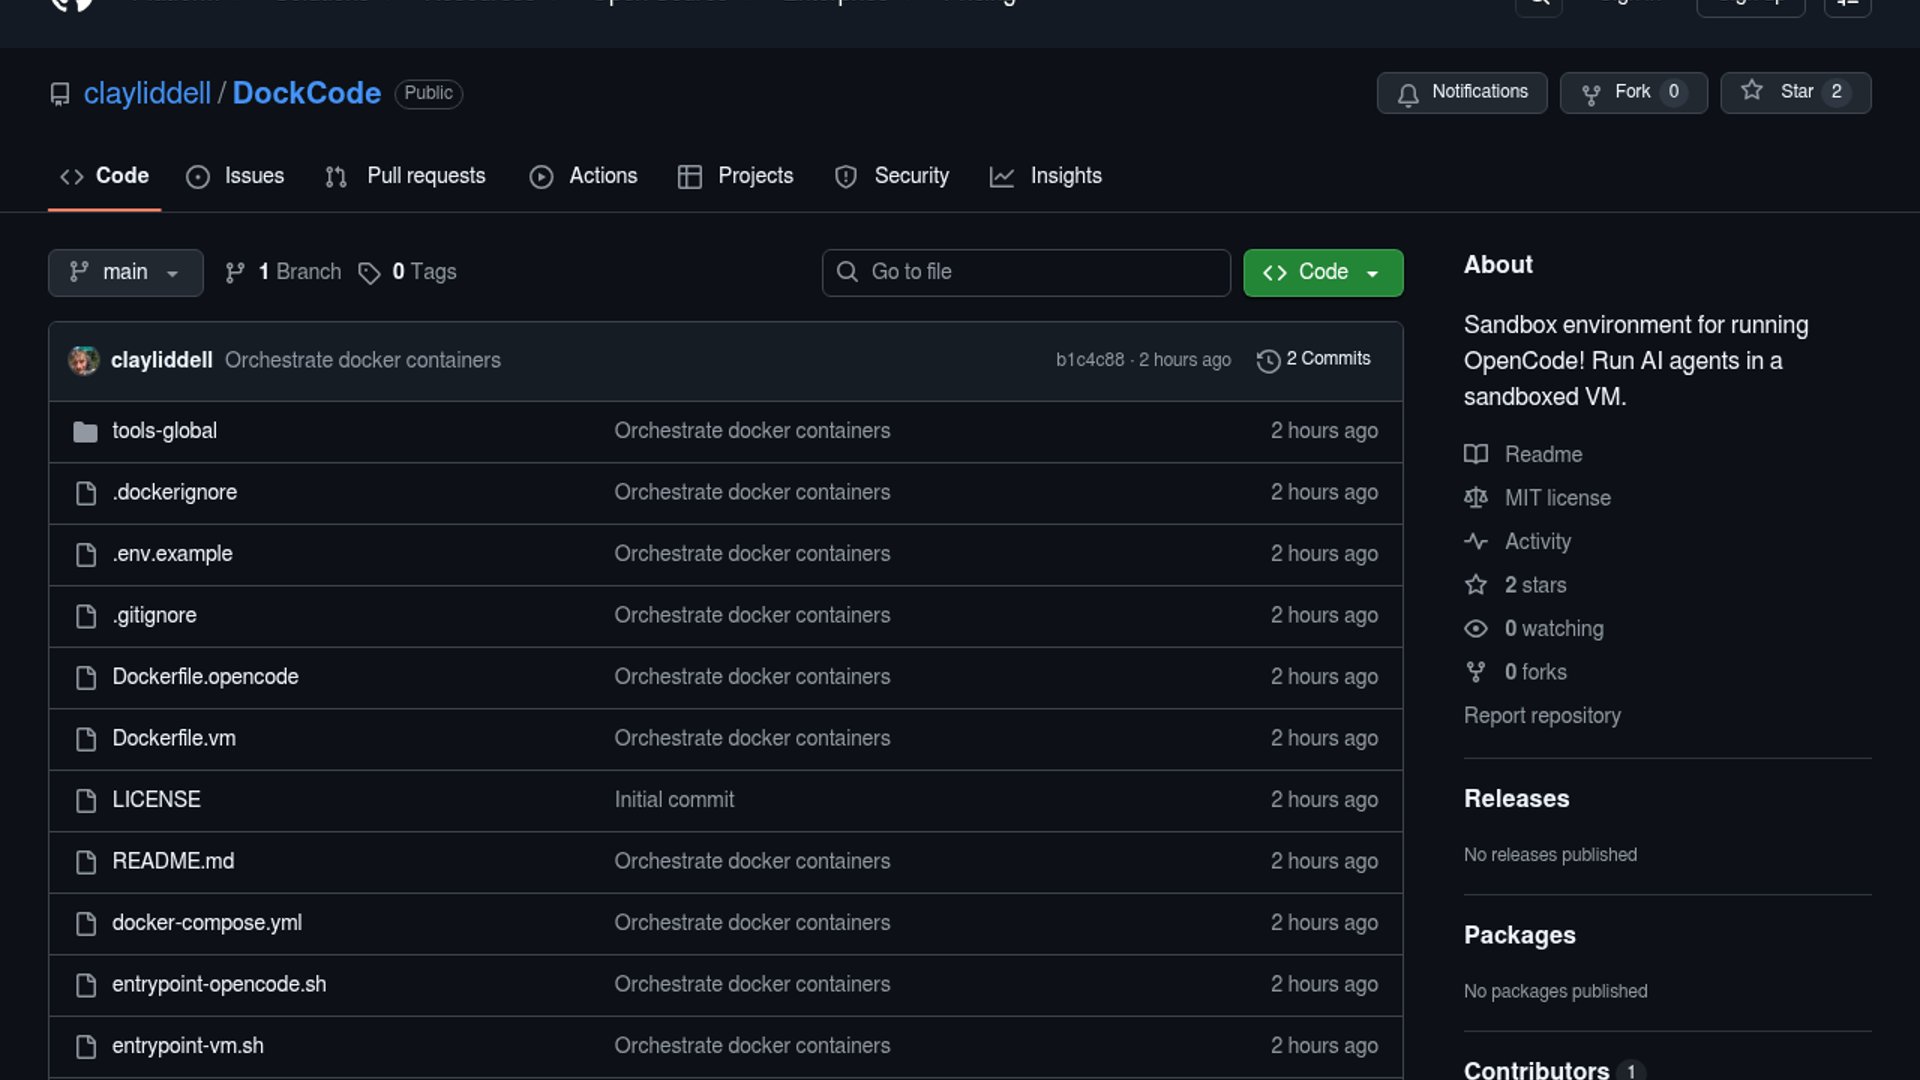Open the repository Activity link
This screenshot has height=1080, width=1920.
click(1537, 542)
